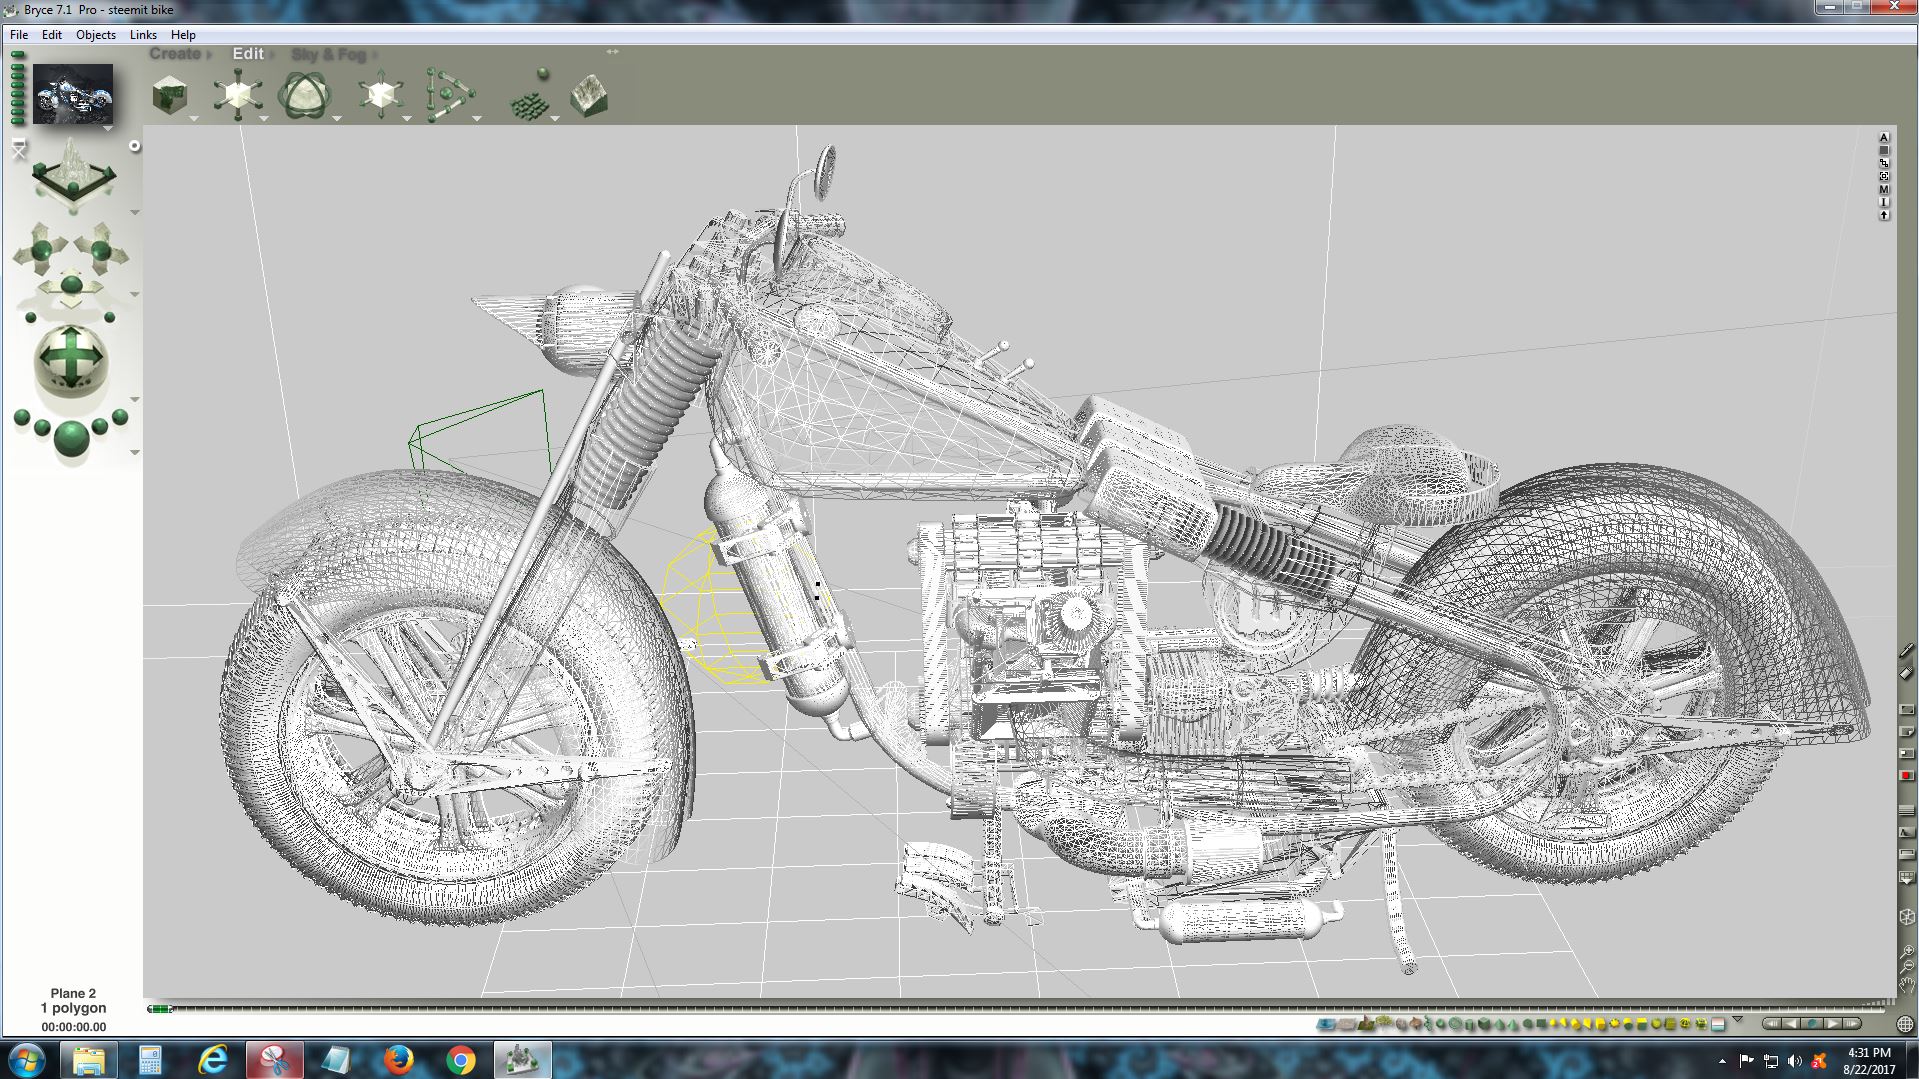This screenshot has height=1079, width=1919.
Task: Toggle the bracketed selection display button
Action: tap(1884, 176)
